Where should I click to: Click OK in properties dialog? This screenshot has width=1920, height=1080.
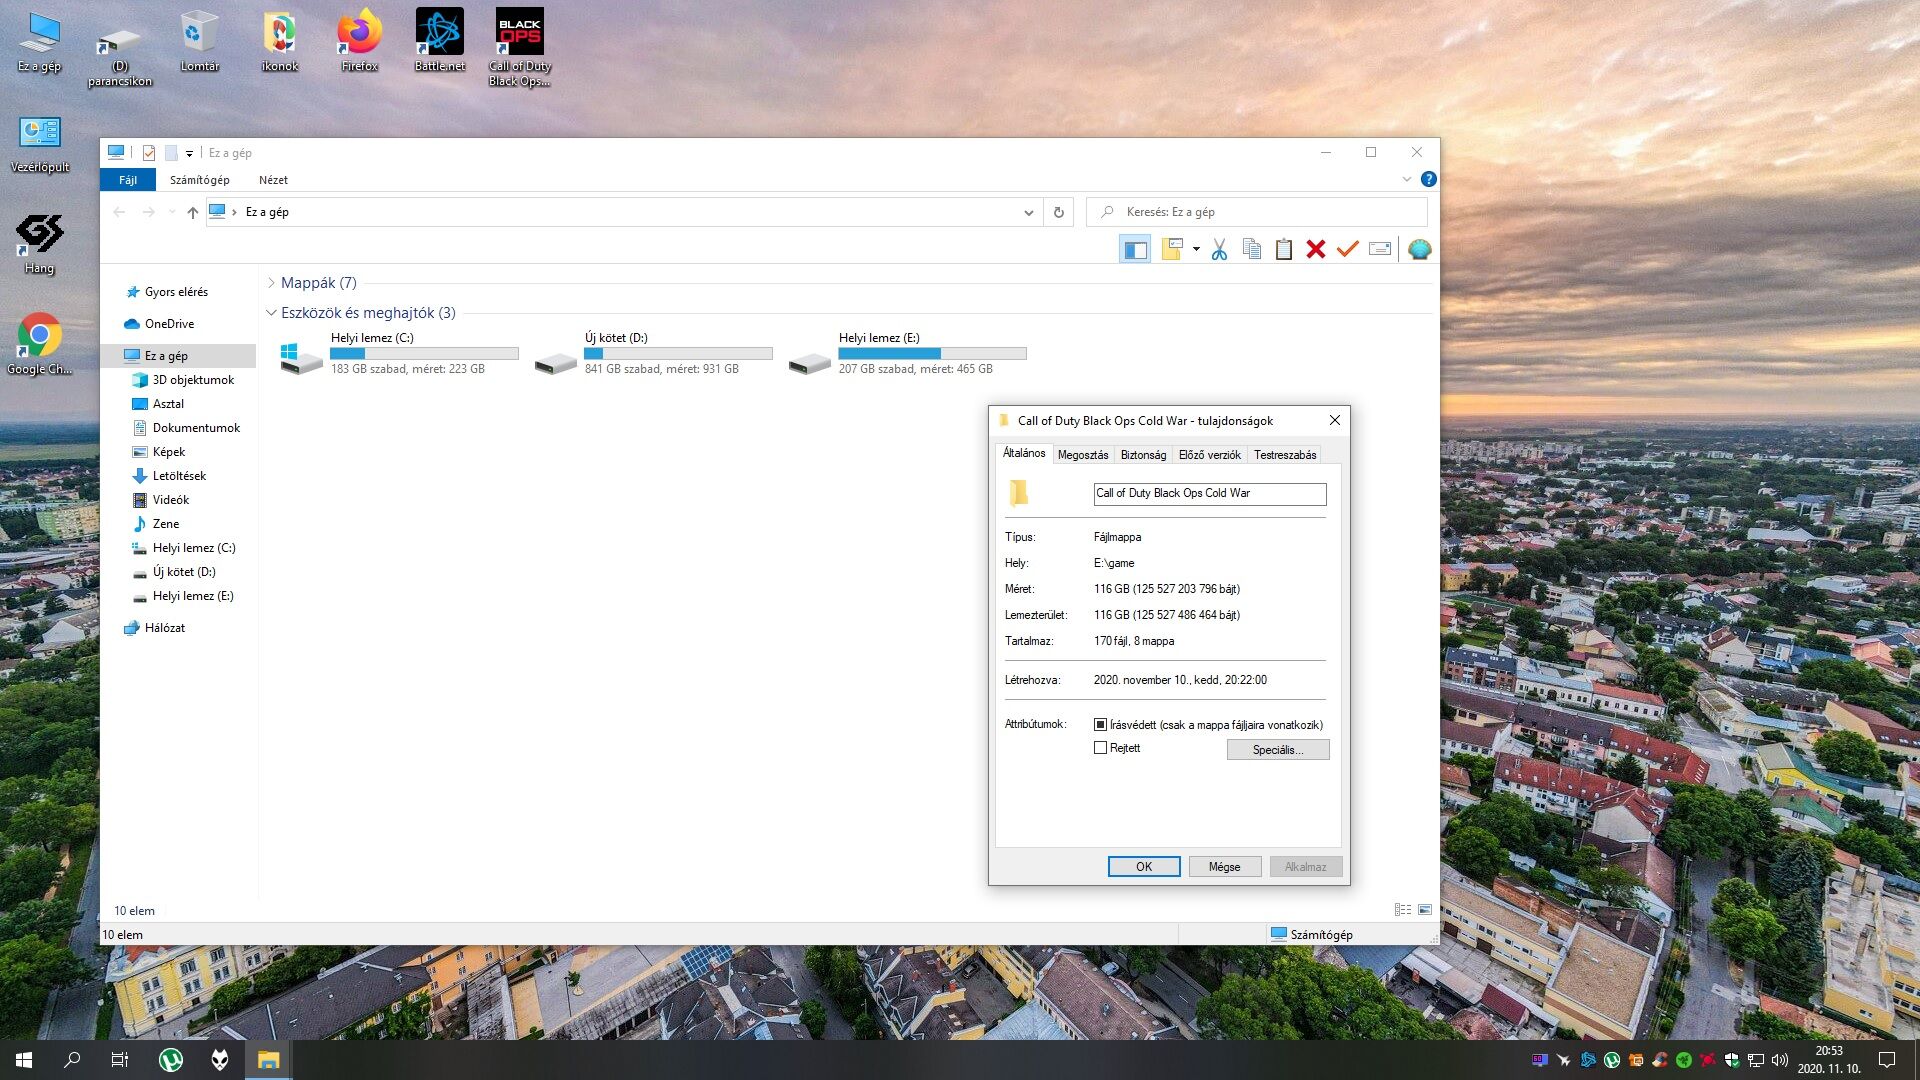(1144, 867)
